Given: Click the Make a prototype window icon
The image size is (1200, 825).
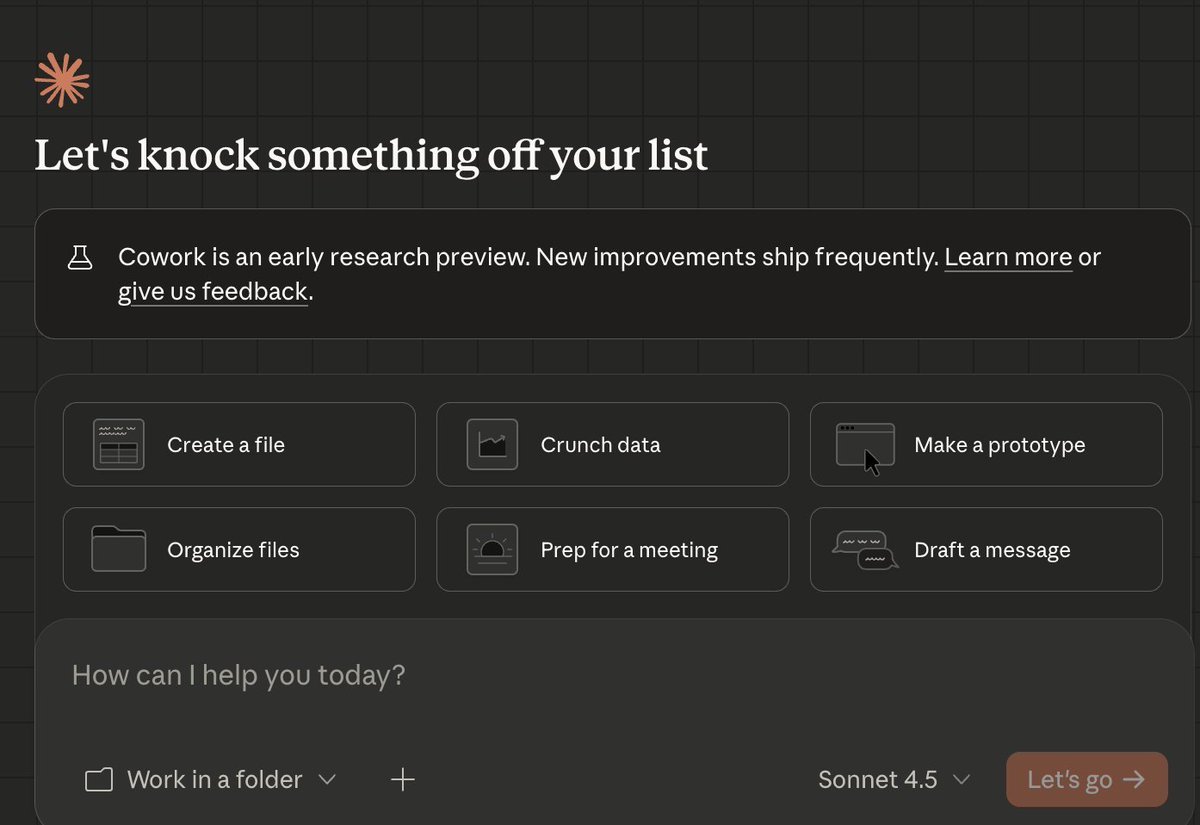Looking at the screenshot, I should (x=865, y=445).
